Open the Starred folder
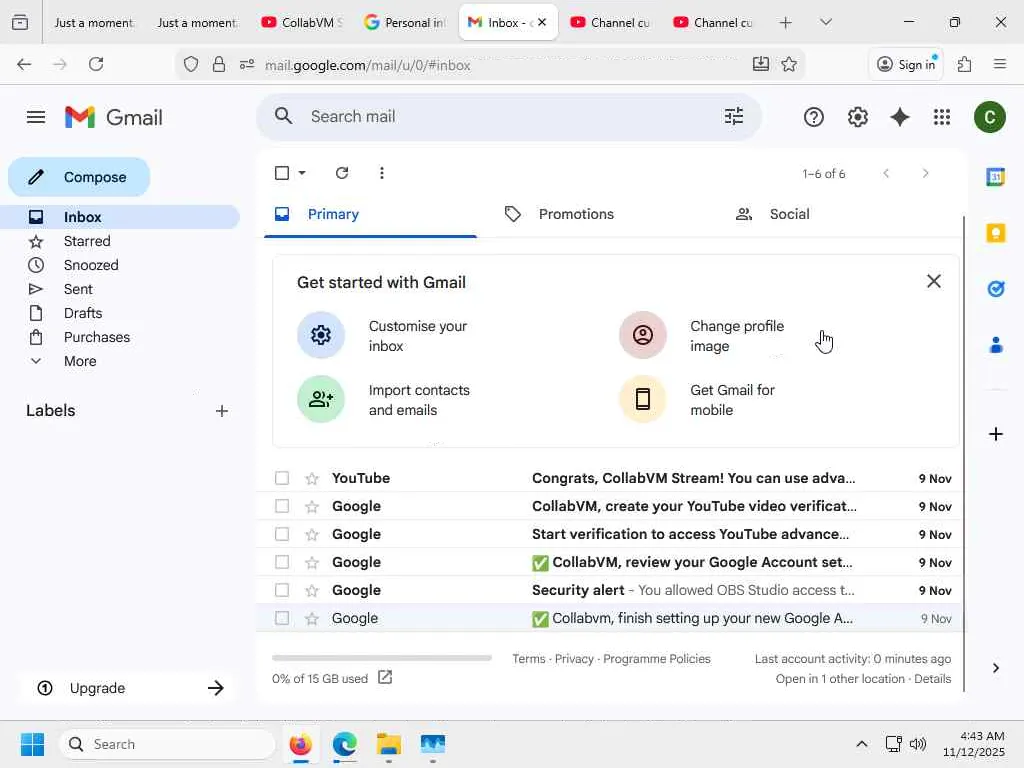1024x768 pixels. pyautogui.click(x=87, y=241)
